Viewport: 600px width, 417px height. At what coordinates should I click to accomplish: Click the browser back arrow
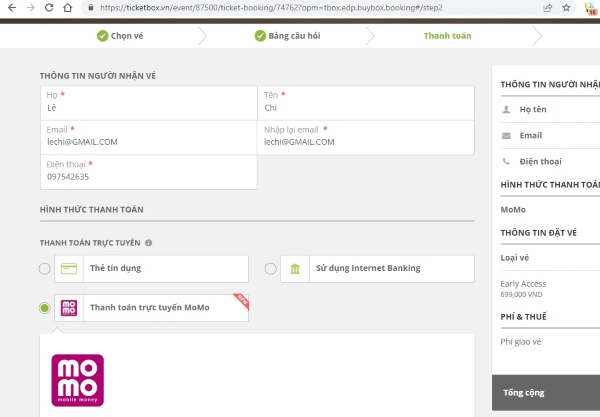coord(11,7)
